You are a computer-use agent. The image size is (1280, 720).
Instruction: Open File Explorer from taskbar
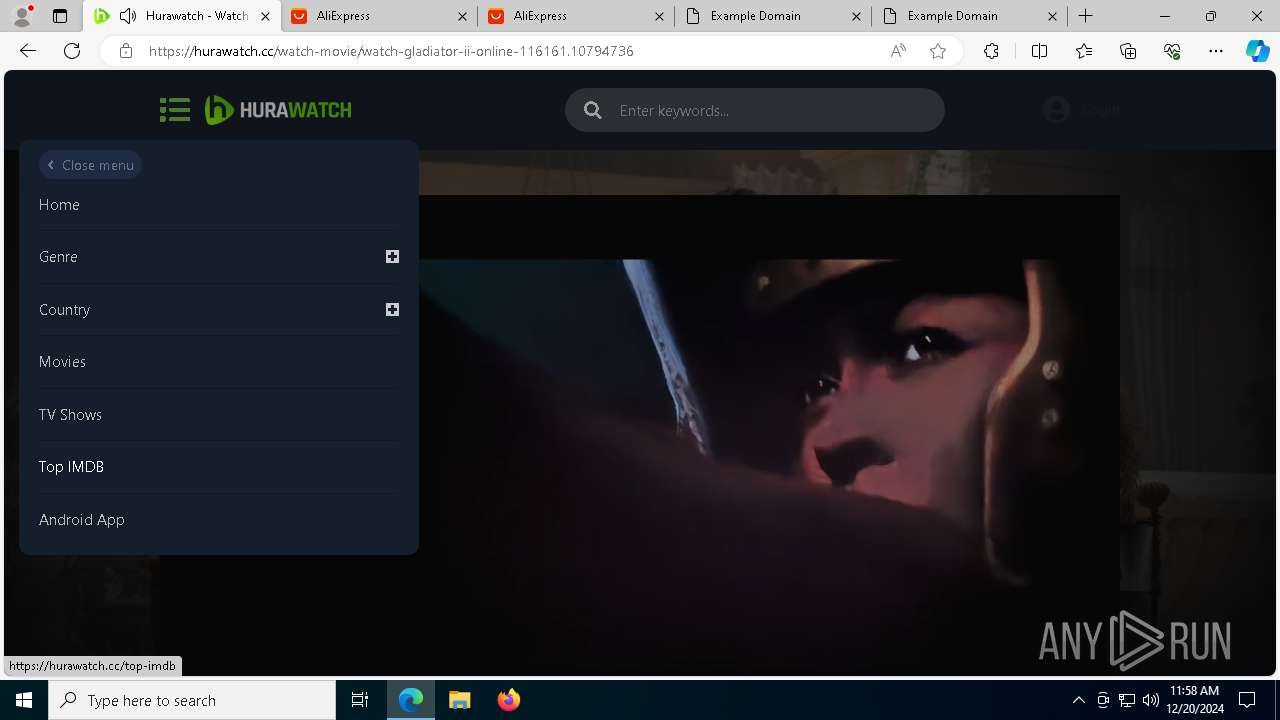pos(460,700)
